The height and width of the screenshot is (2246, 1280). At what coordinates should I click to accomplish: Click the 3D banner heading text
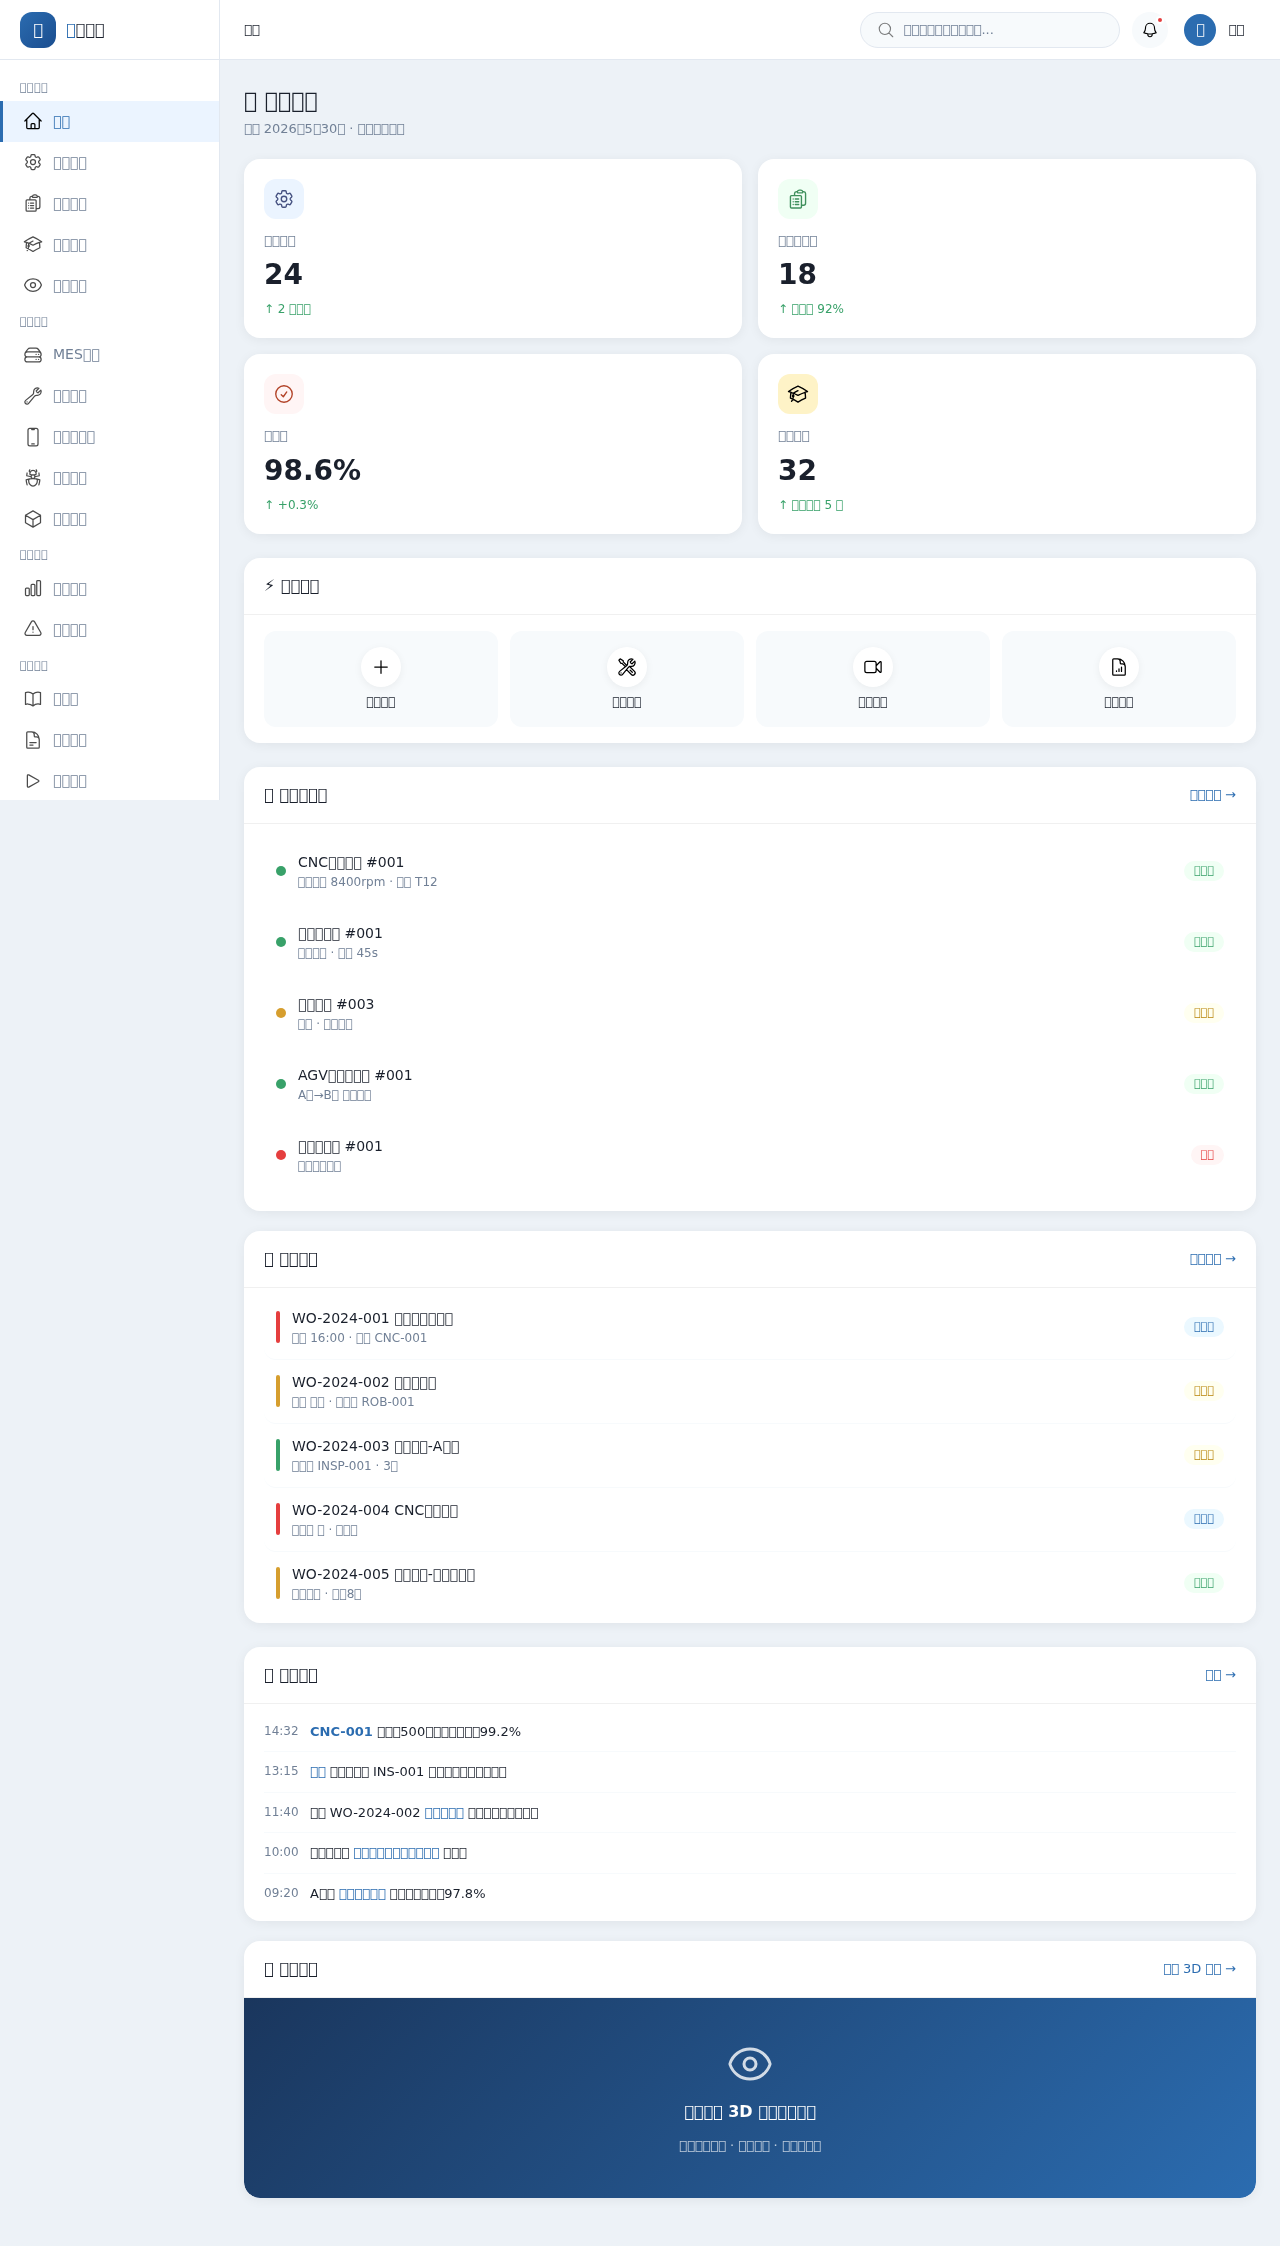750,2112
